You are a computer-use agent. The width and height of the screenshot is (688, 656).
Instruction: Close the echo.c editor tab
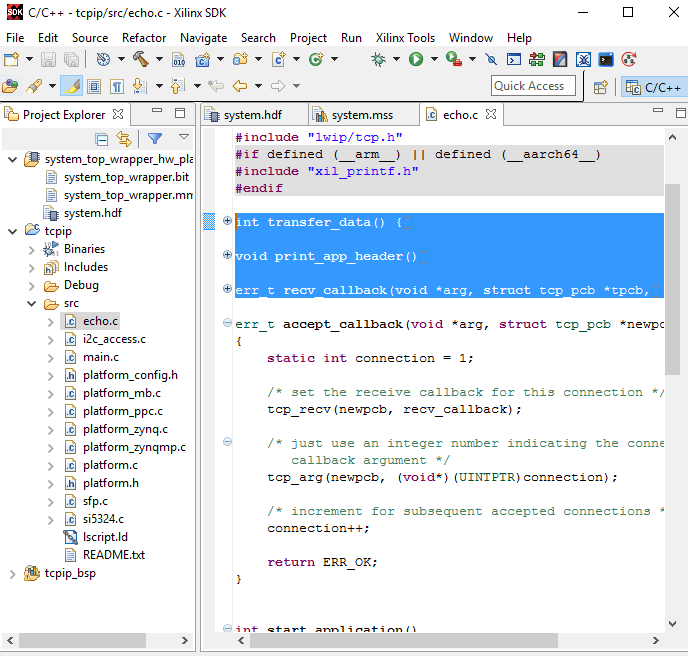coord(492,115)
